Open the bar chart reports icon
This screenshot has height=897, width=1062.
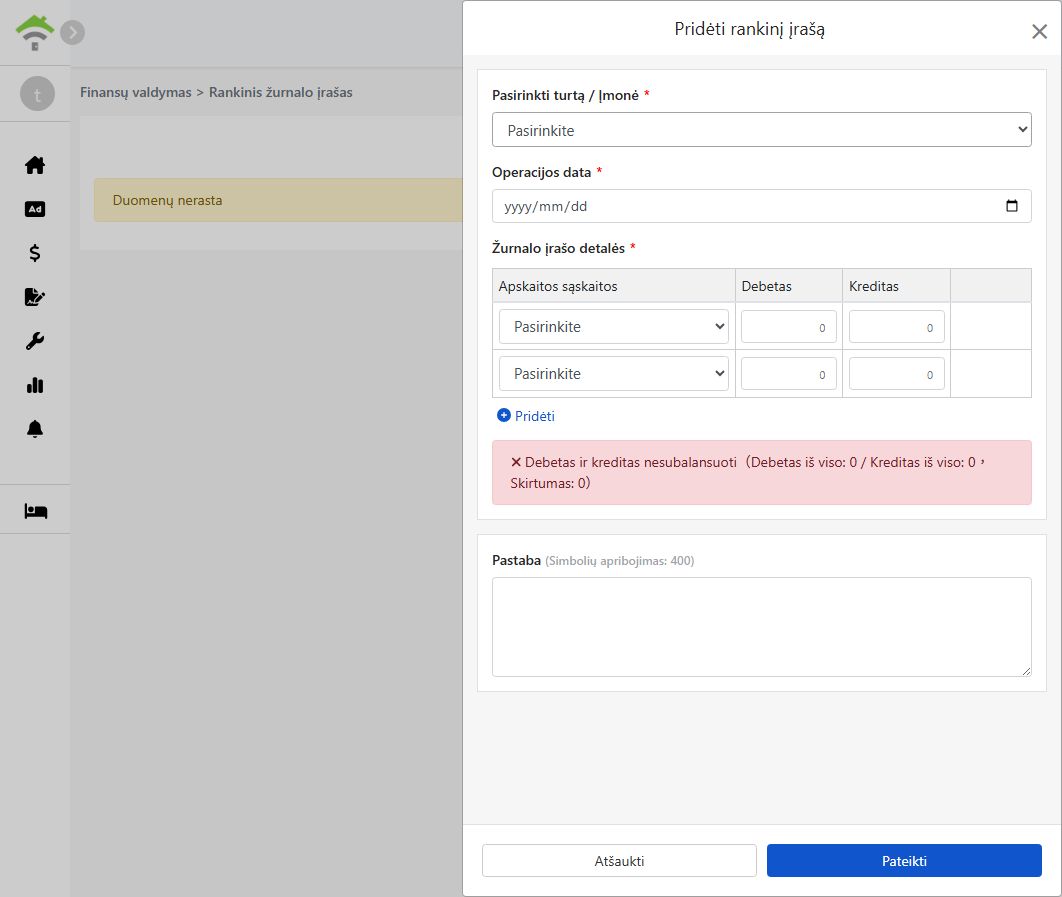point(35,385)
